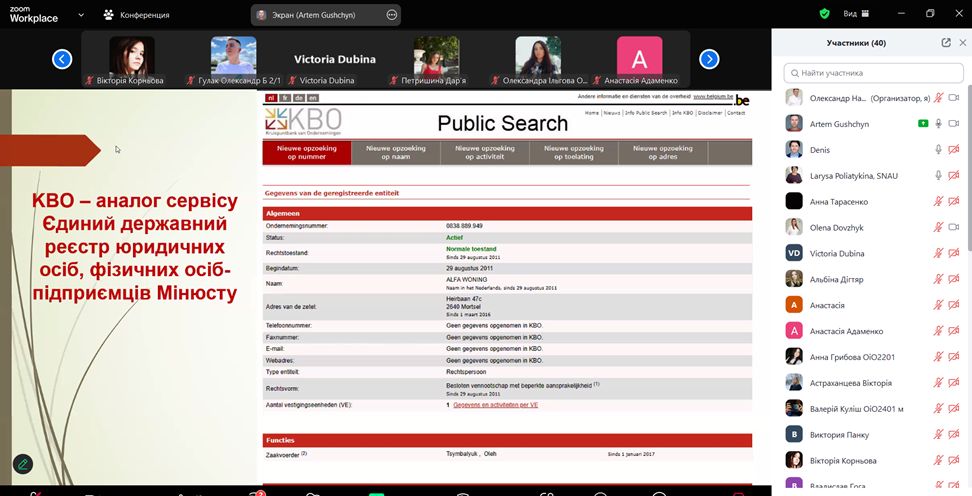Click Artem Gushchyn green screen-share indicator
The height and width of the screenshot is (496, 972).
(x=923, y=123)
